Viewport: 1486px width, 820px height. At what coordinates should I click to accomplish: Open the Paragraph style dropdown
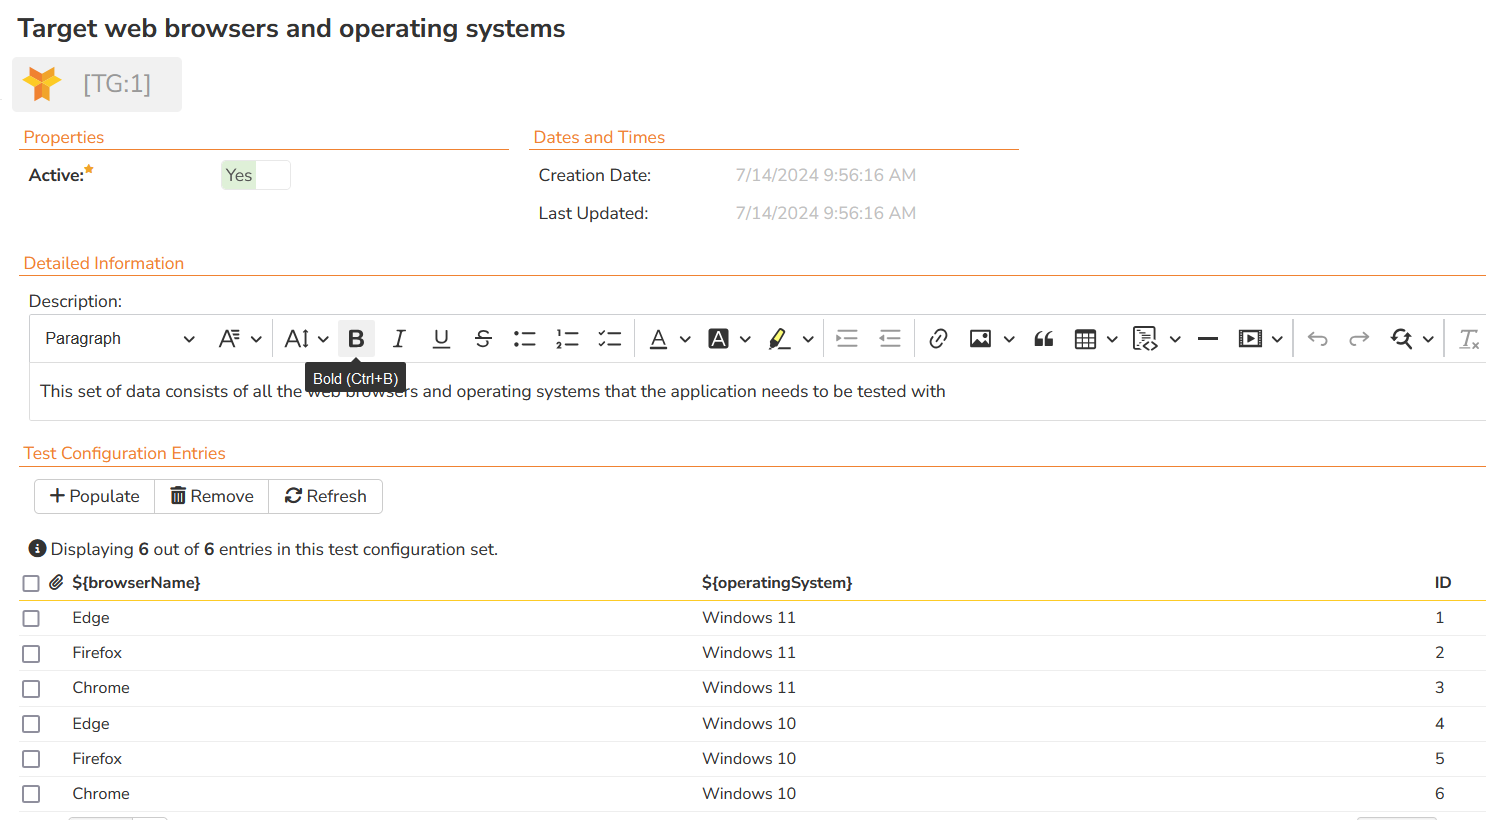point(119,339)
